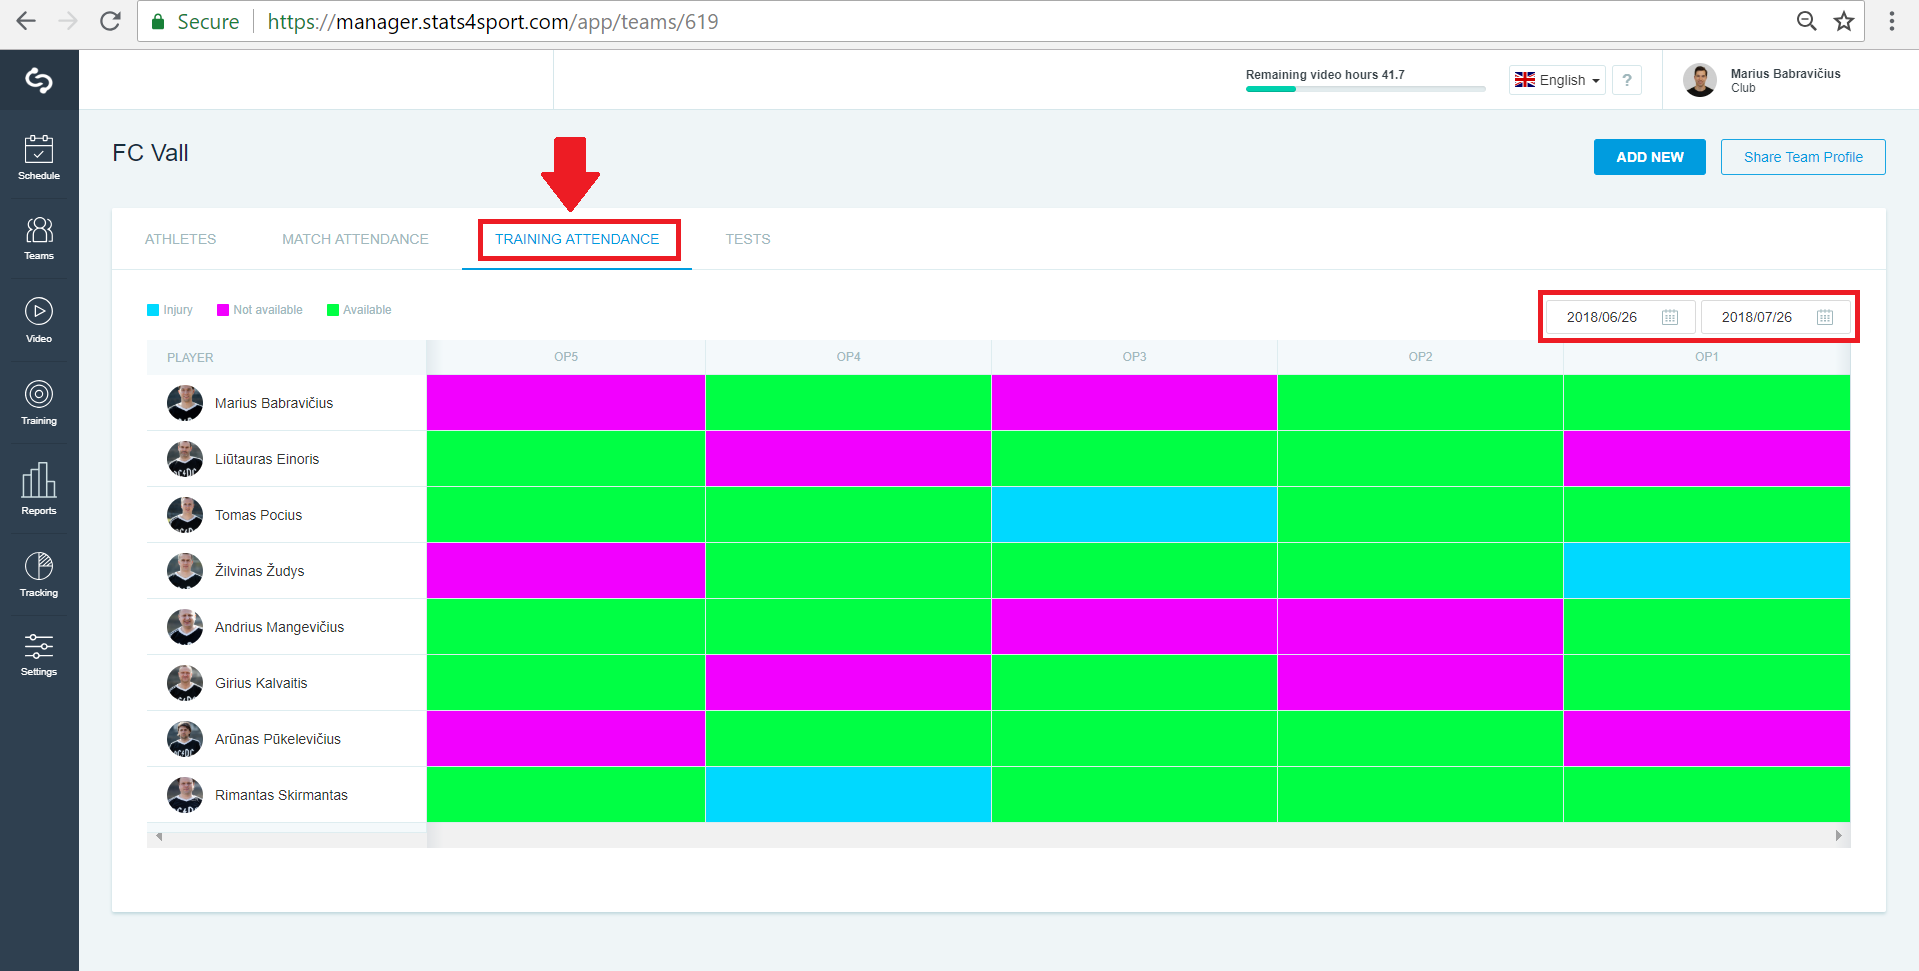1919x971 pixels.
Task: Click player name Rimantas Skirmantas
Action: [281, 795]
